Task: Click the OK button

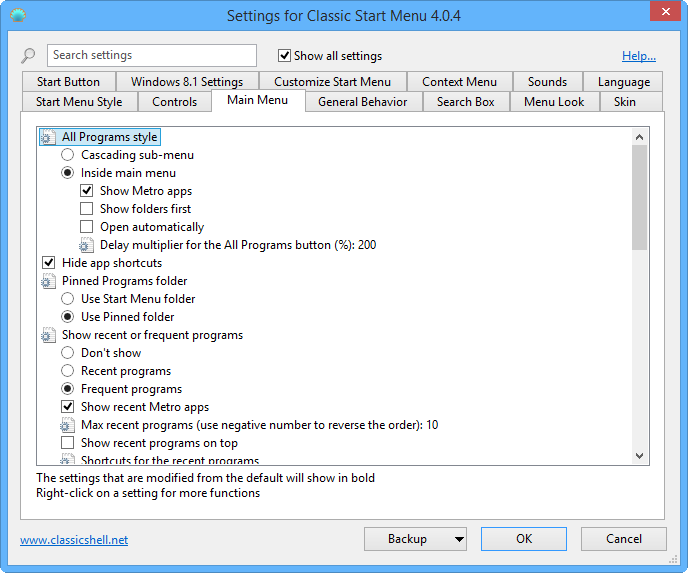Action: point(524,539)
